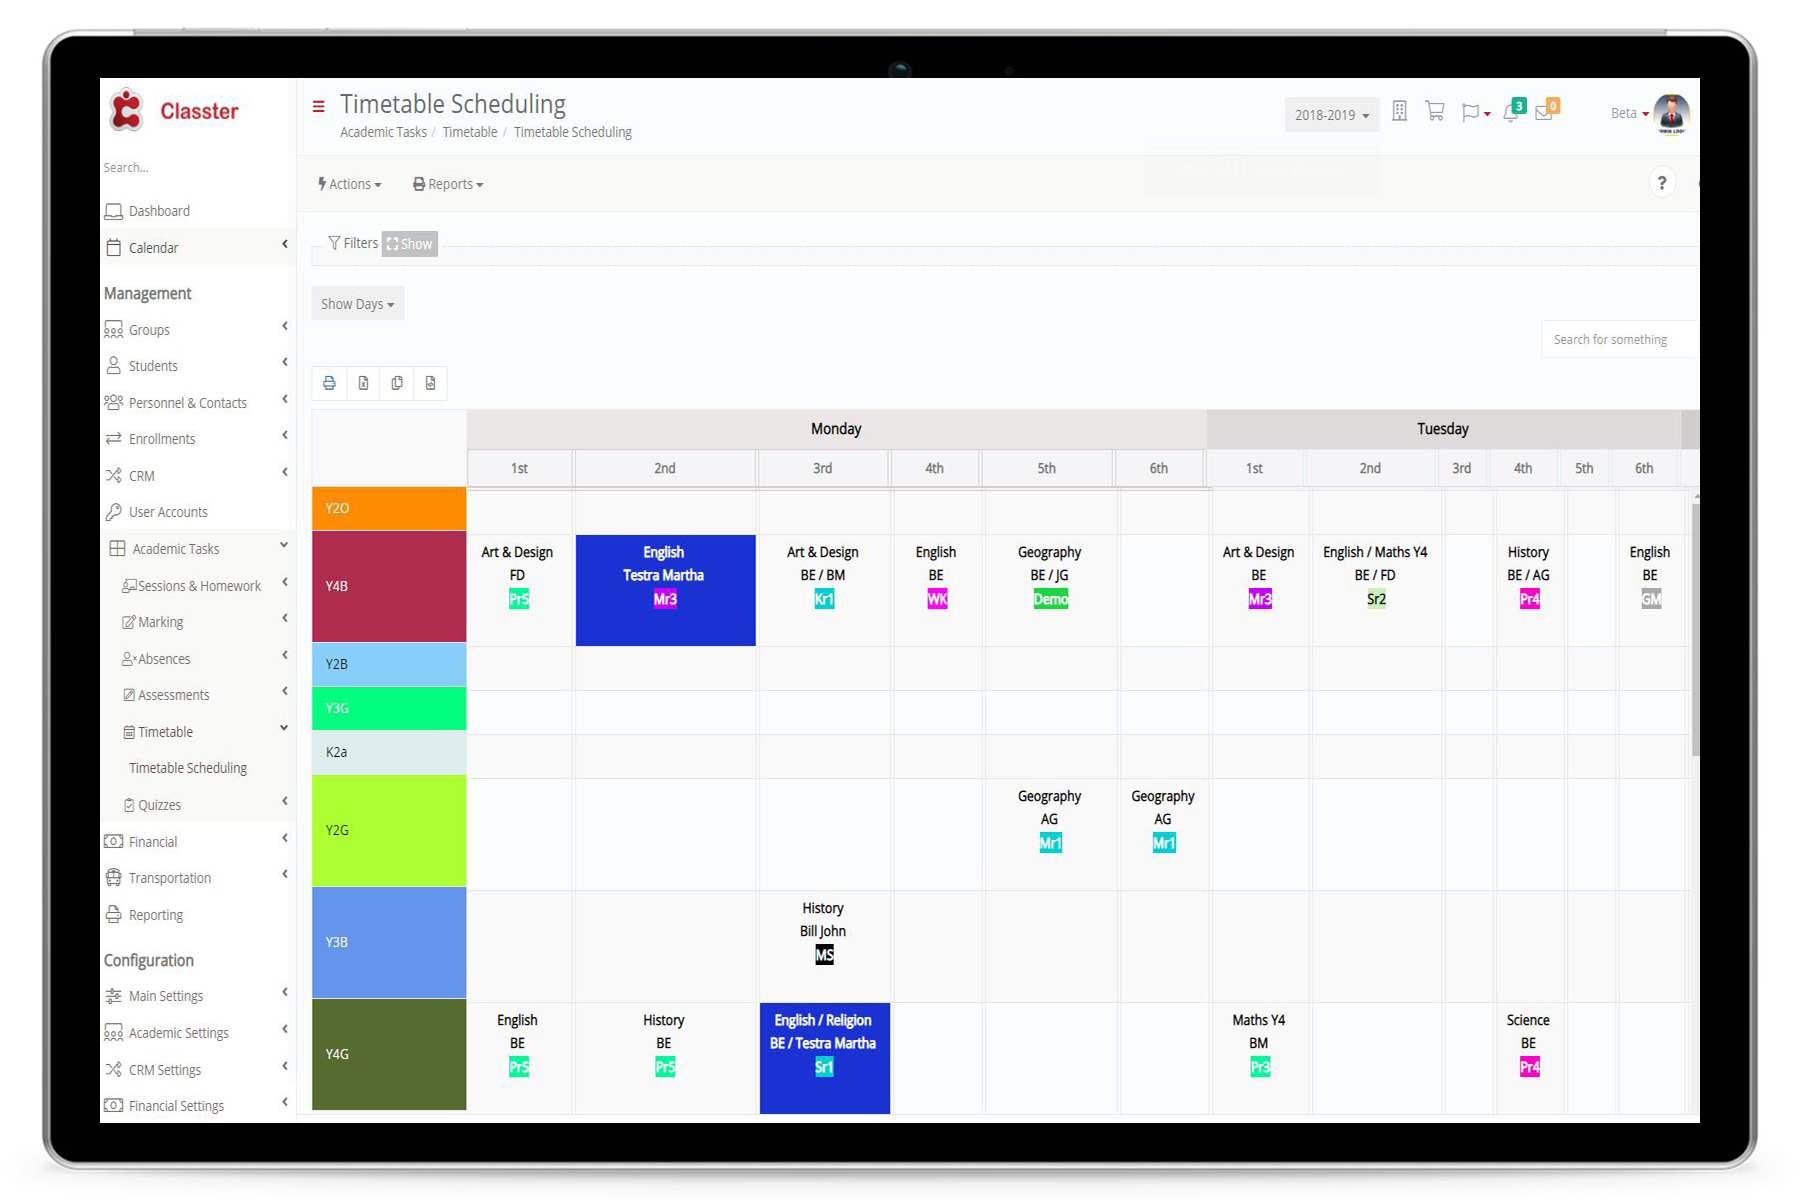Screen dimensions: 1800x1200
Task: Open English Testra Martha Mr3 session
Action: click(665, 590)
